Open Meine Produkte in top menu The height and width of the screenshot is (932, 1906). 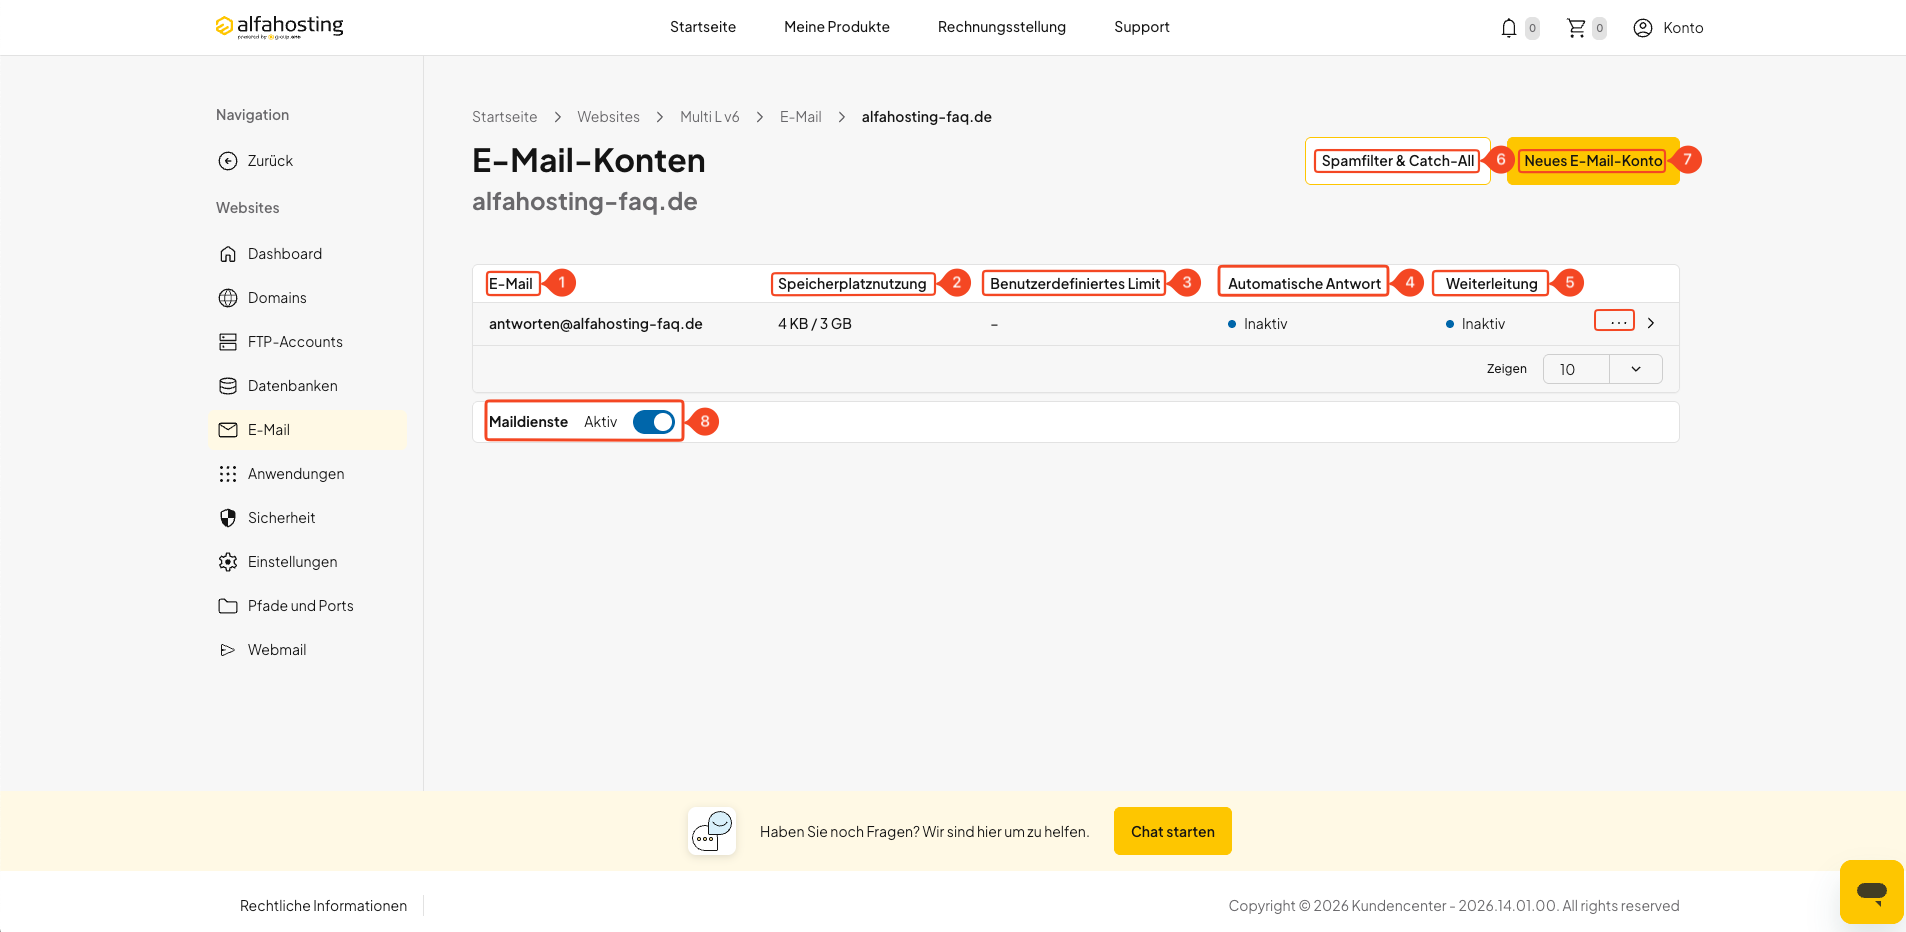click(x=837, y=27)
